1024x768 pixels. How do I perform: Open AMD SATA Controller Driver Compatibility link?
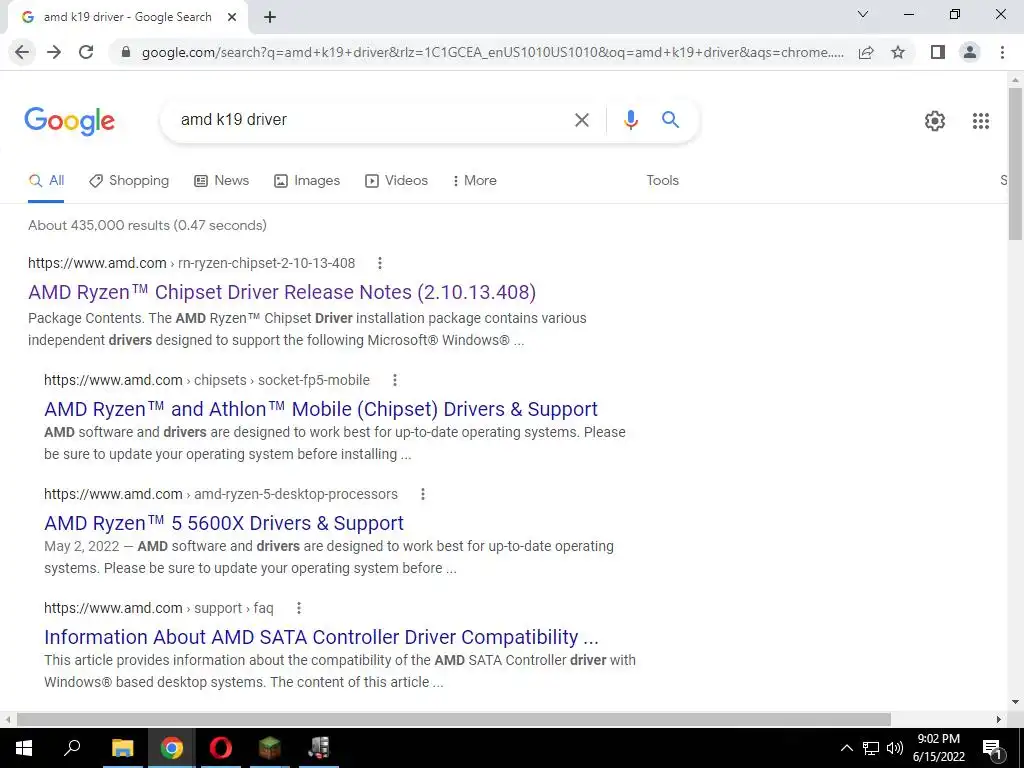pos(321,637)
